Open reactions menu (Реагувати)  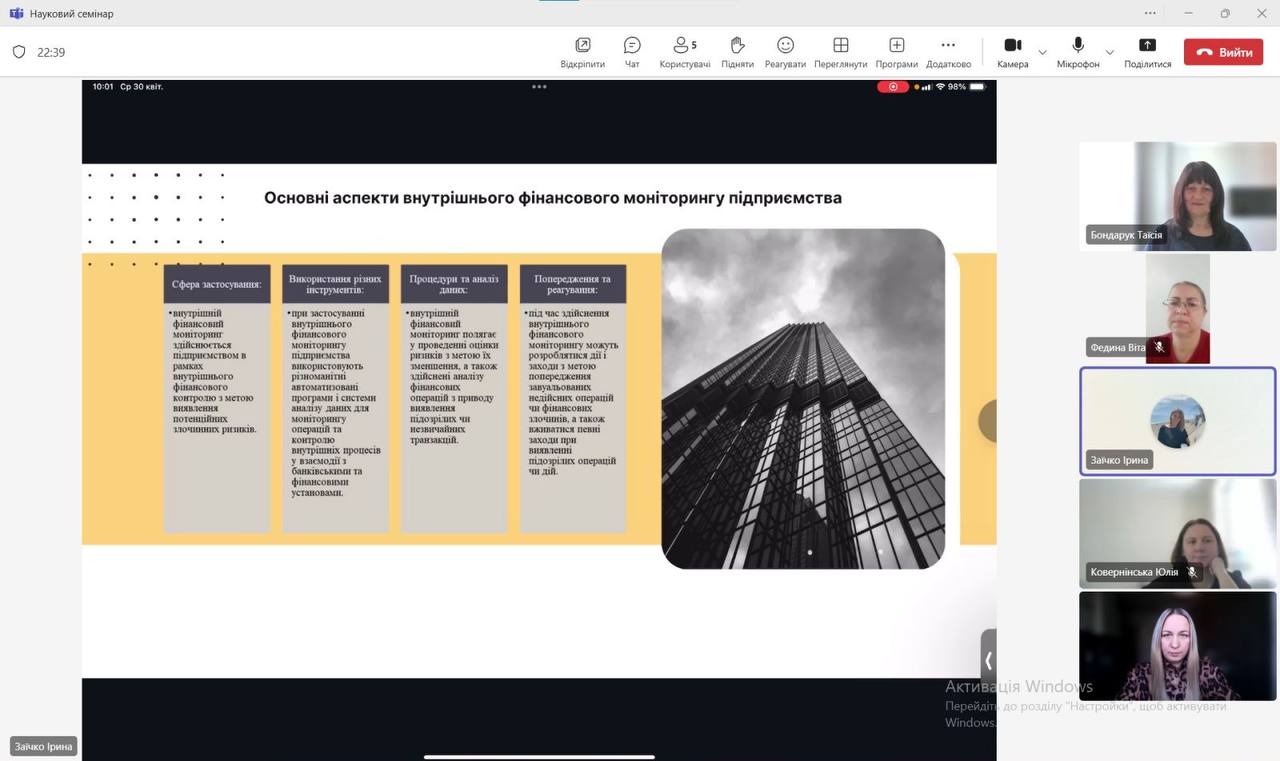785,52
